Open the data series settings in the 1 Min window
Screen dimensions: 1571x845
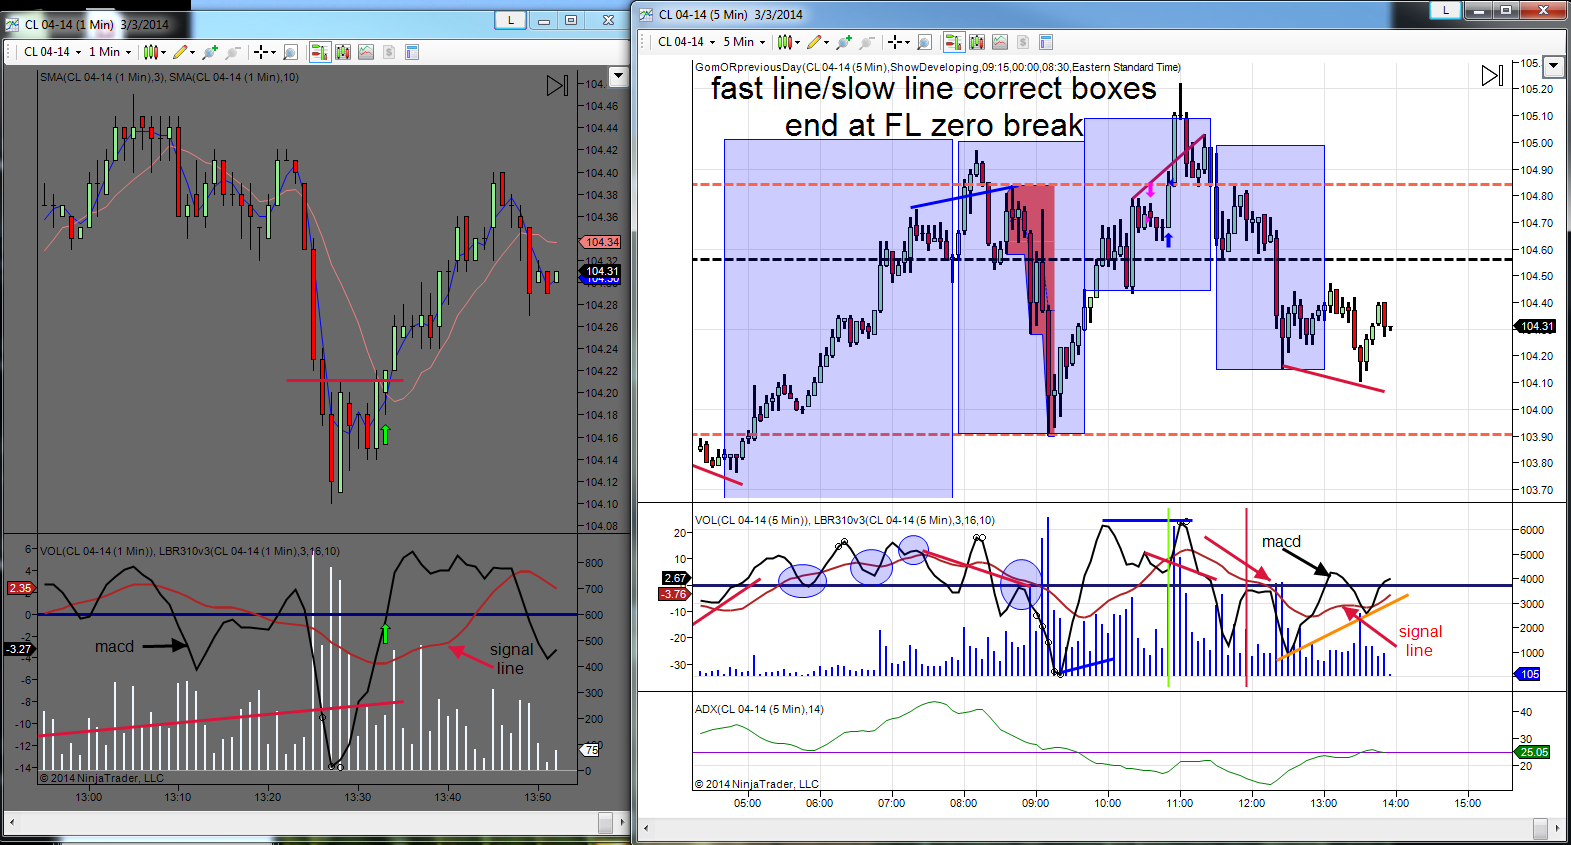(343, 52)
